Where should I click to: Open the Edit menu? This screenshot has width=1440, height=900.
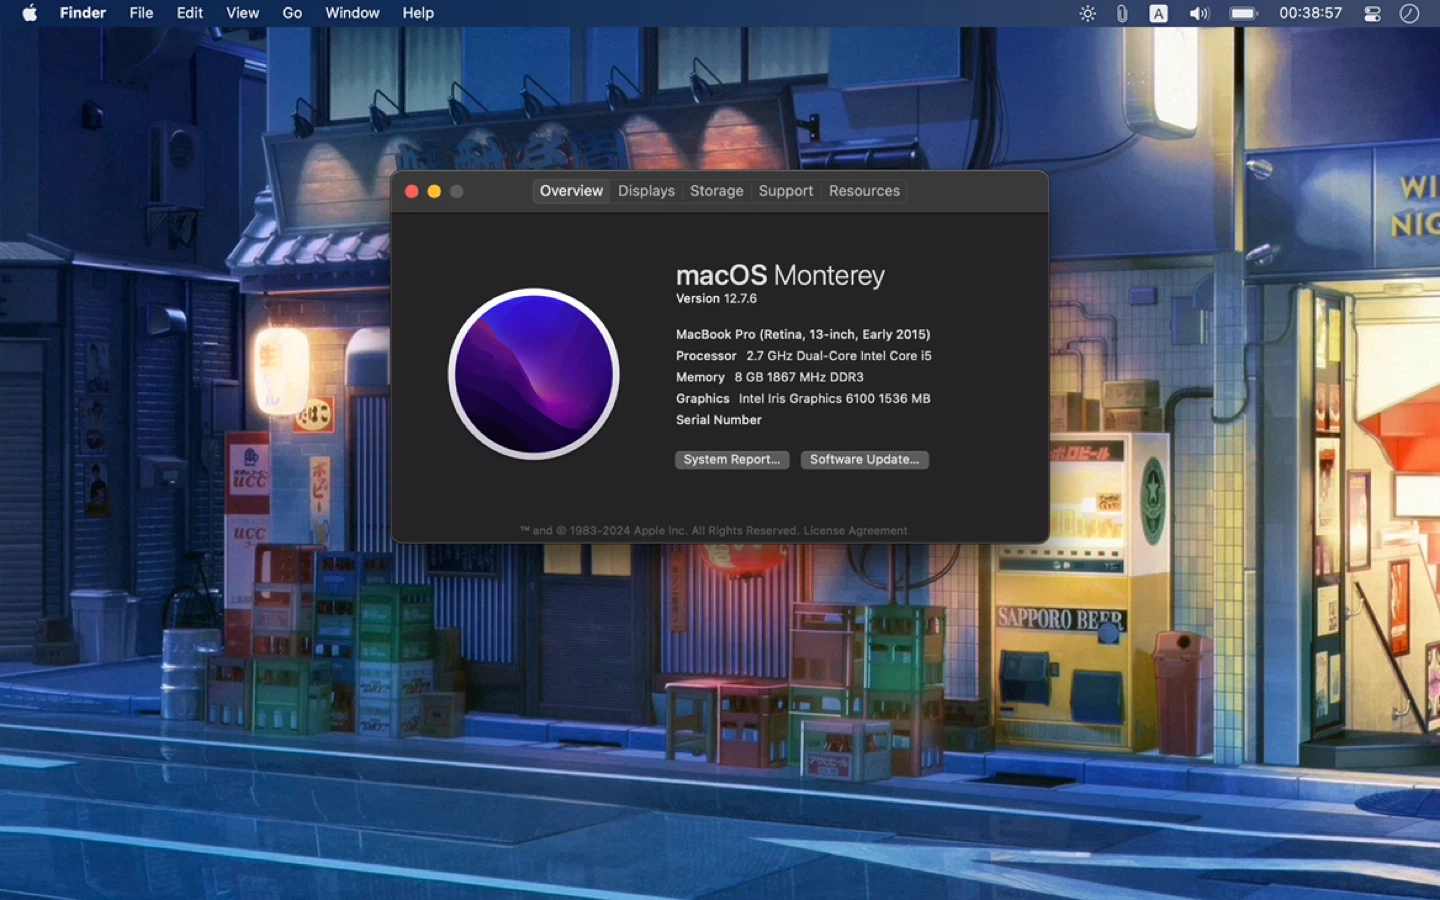[190, 13]
